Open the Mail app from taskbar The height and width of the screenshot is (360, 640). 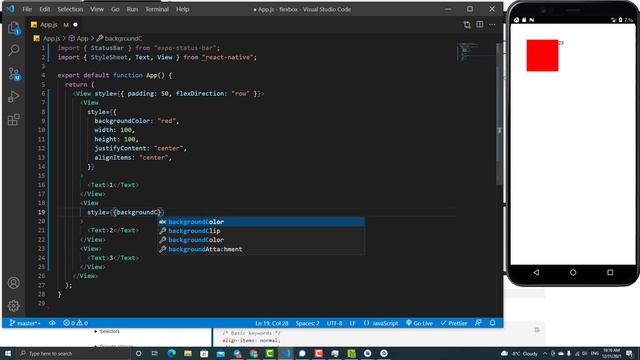[220, 353]
